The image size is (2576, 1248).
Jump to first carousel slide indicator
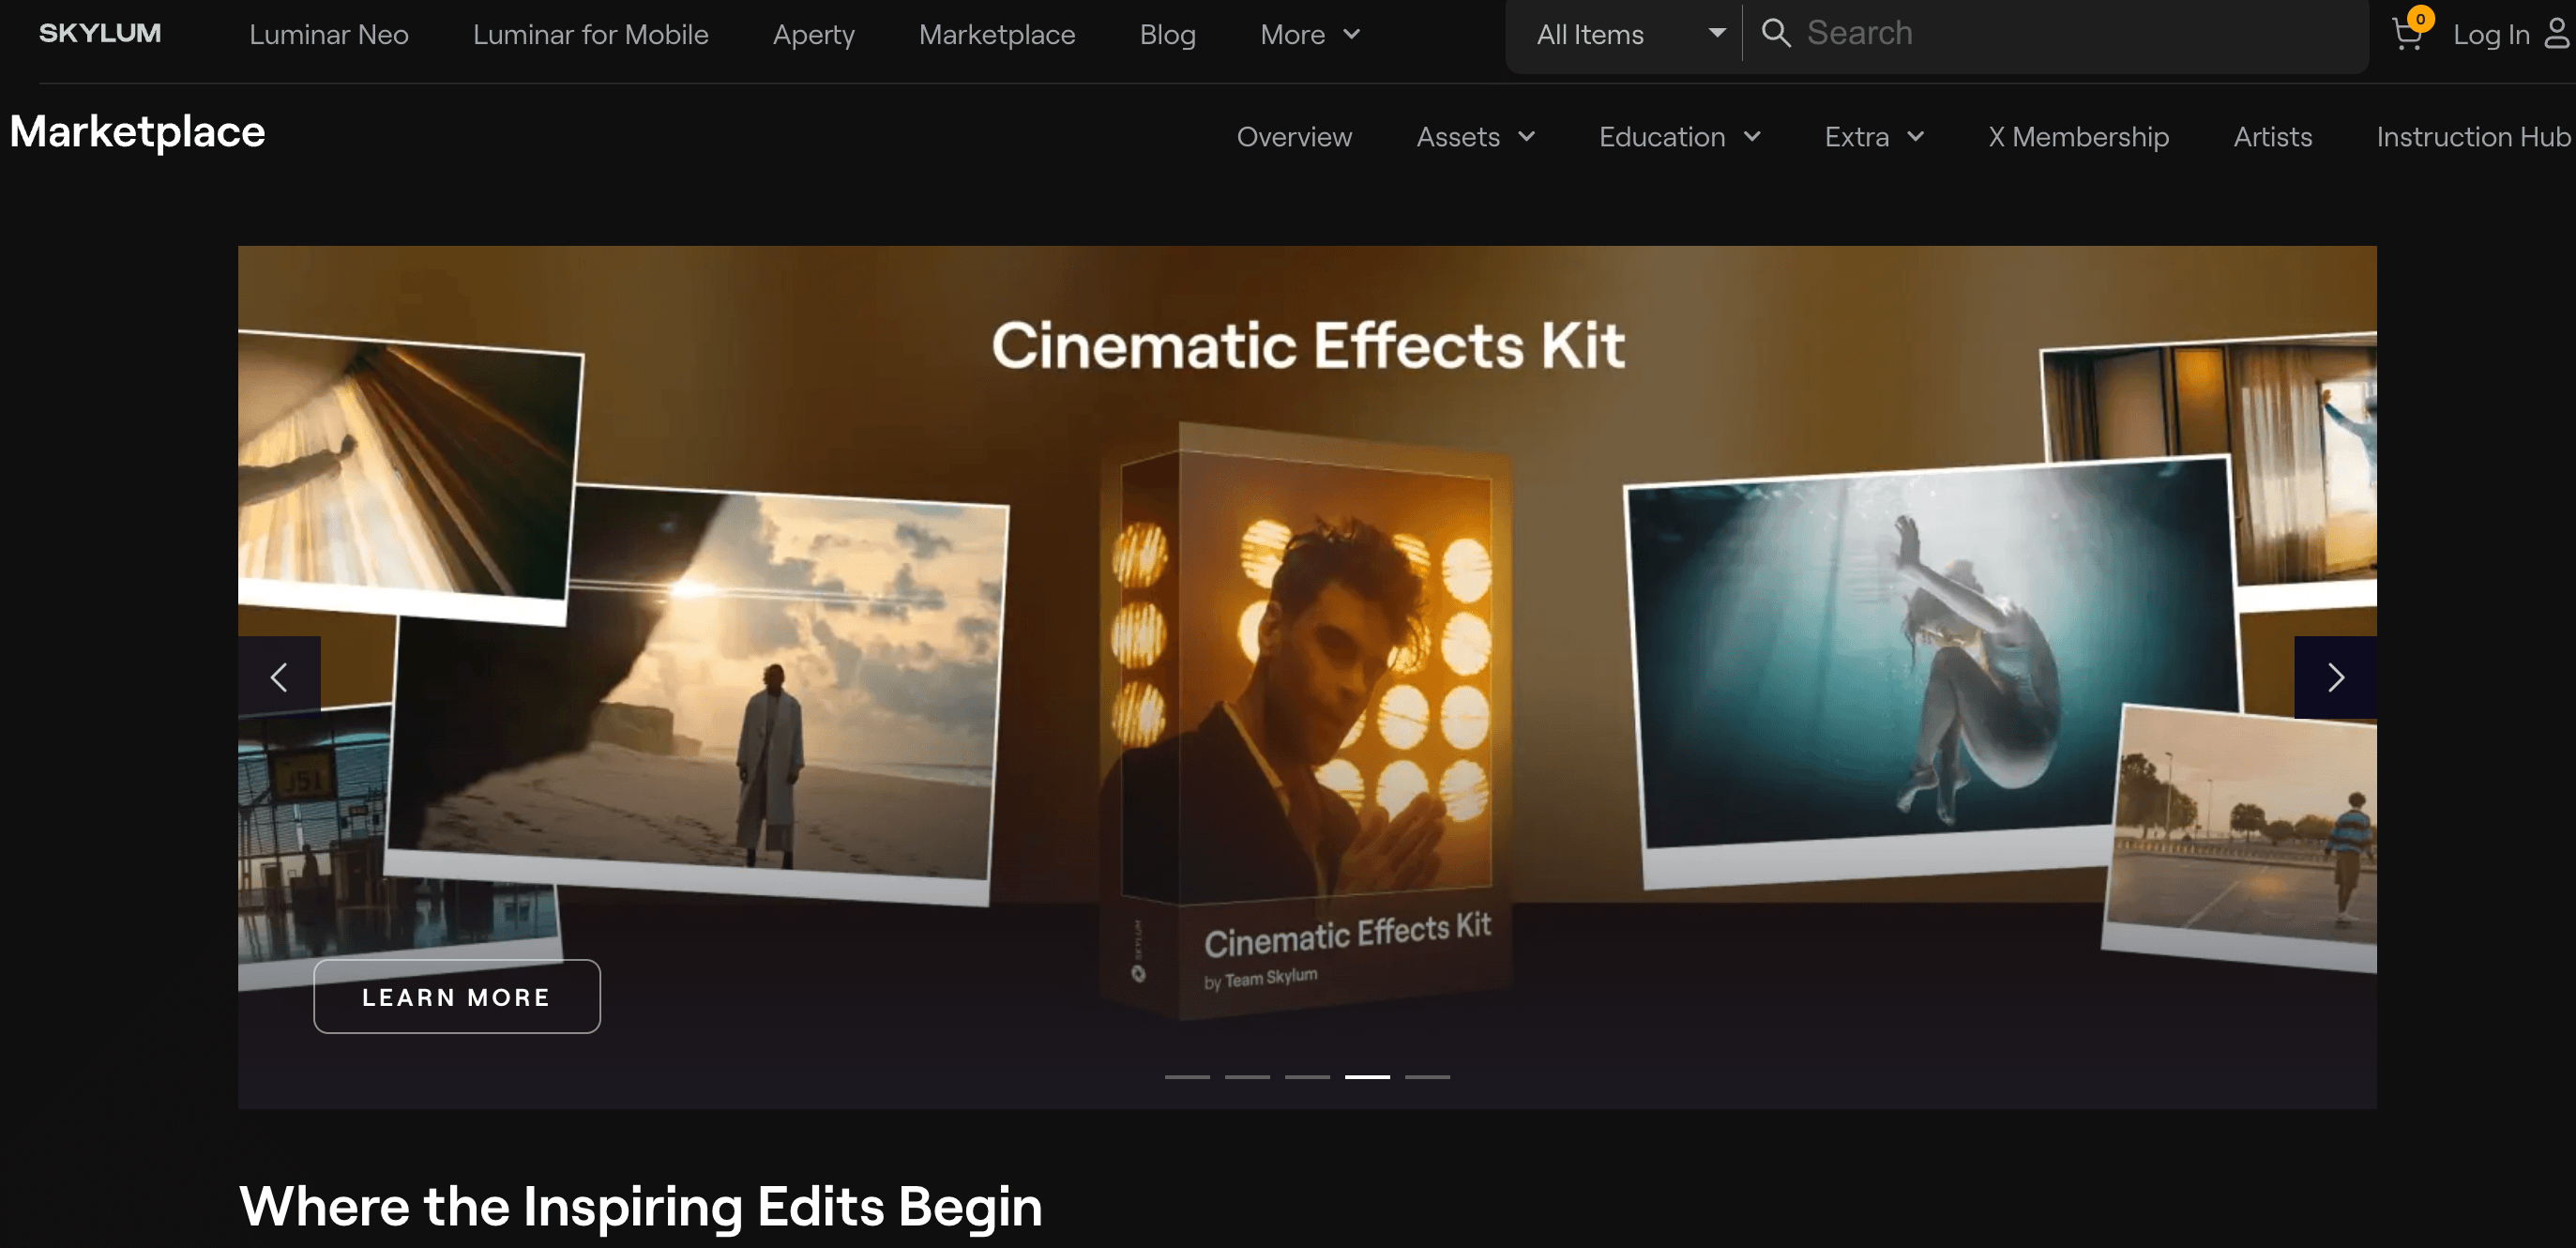tap(1187, 1076)
